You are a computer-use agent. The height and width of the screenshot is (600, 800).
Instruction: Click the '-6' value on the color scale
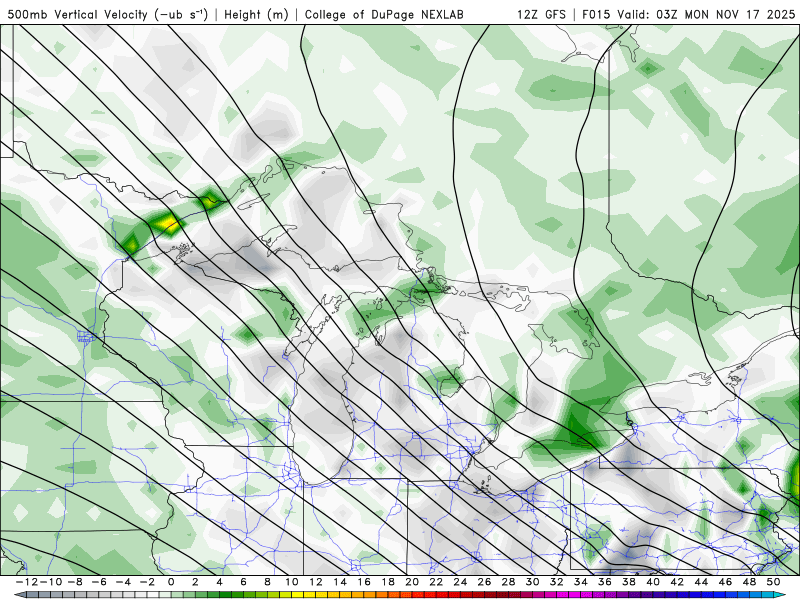click(x=98, y=582)
